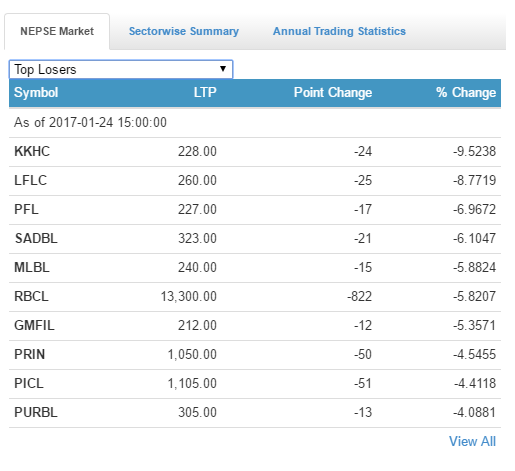Viewport: 515px width, 471px height.
Task: Select the LFLC symbol
Action: click(30, 180)
